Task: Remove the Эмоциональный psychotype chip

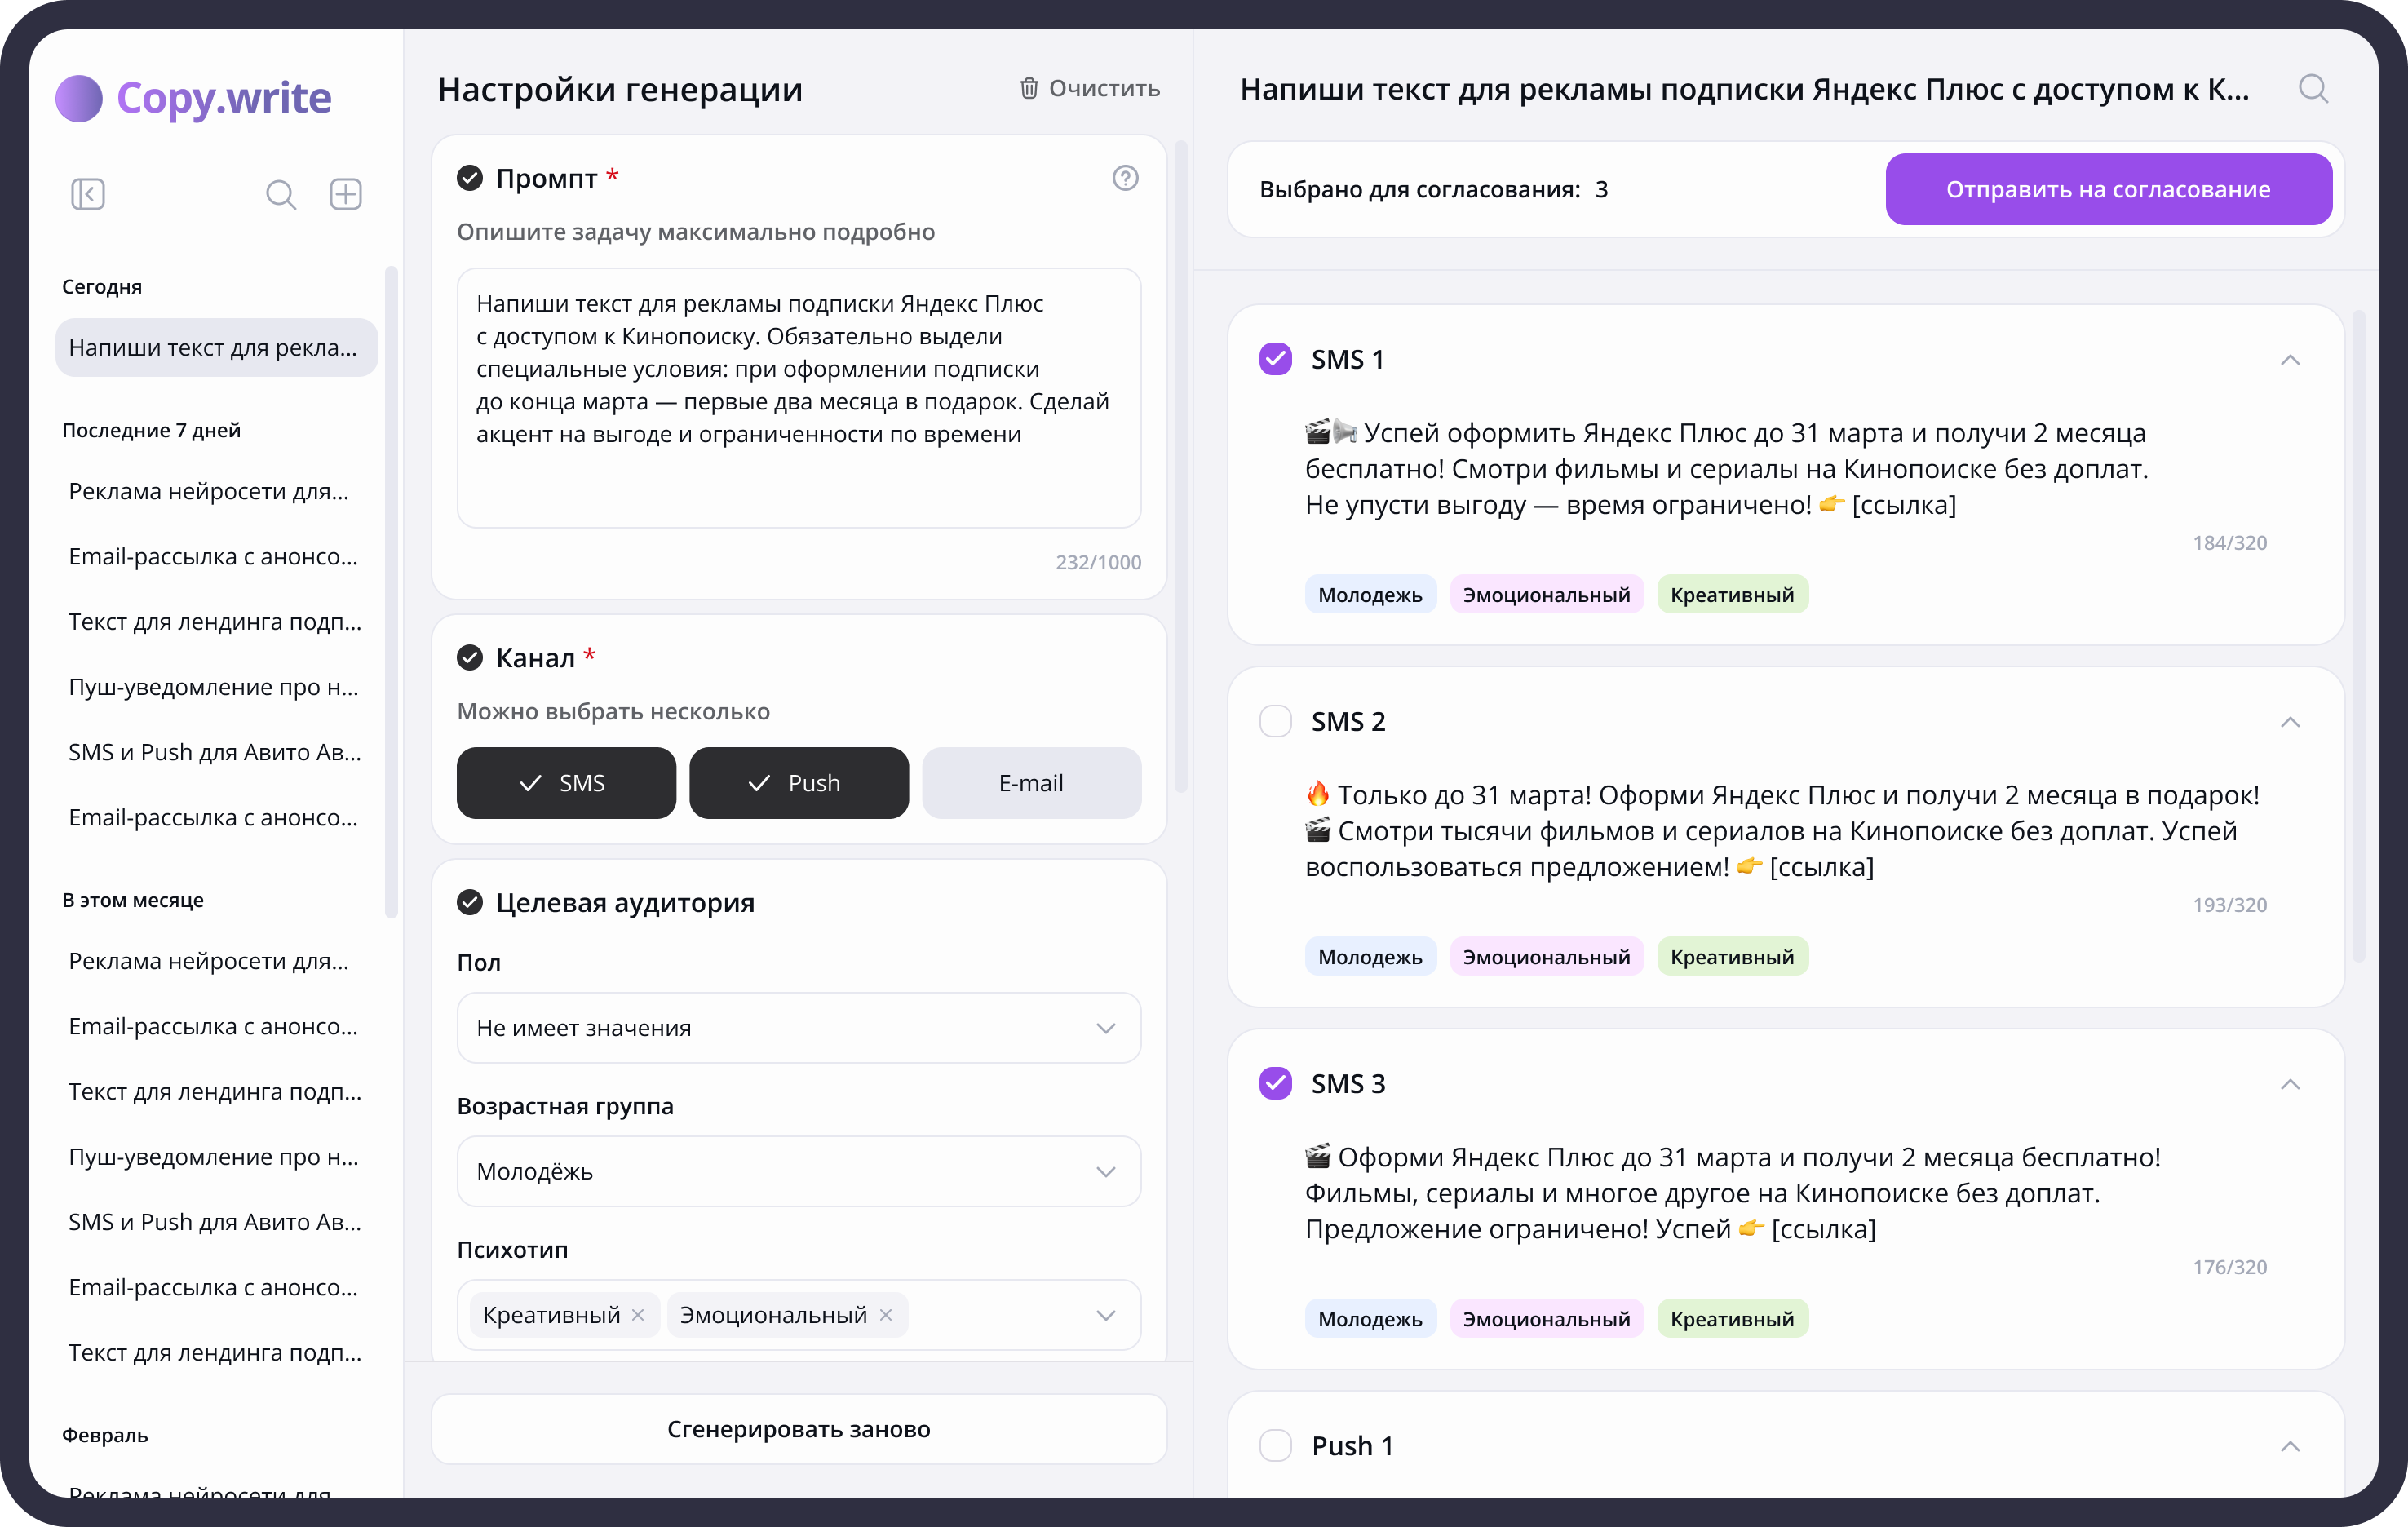Action: [885, 1315]
